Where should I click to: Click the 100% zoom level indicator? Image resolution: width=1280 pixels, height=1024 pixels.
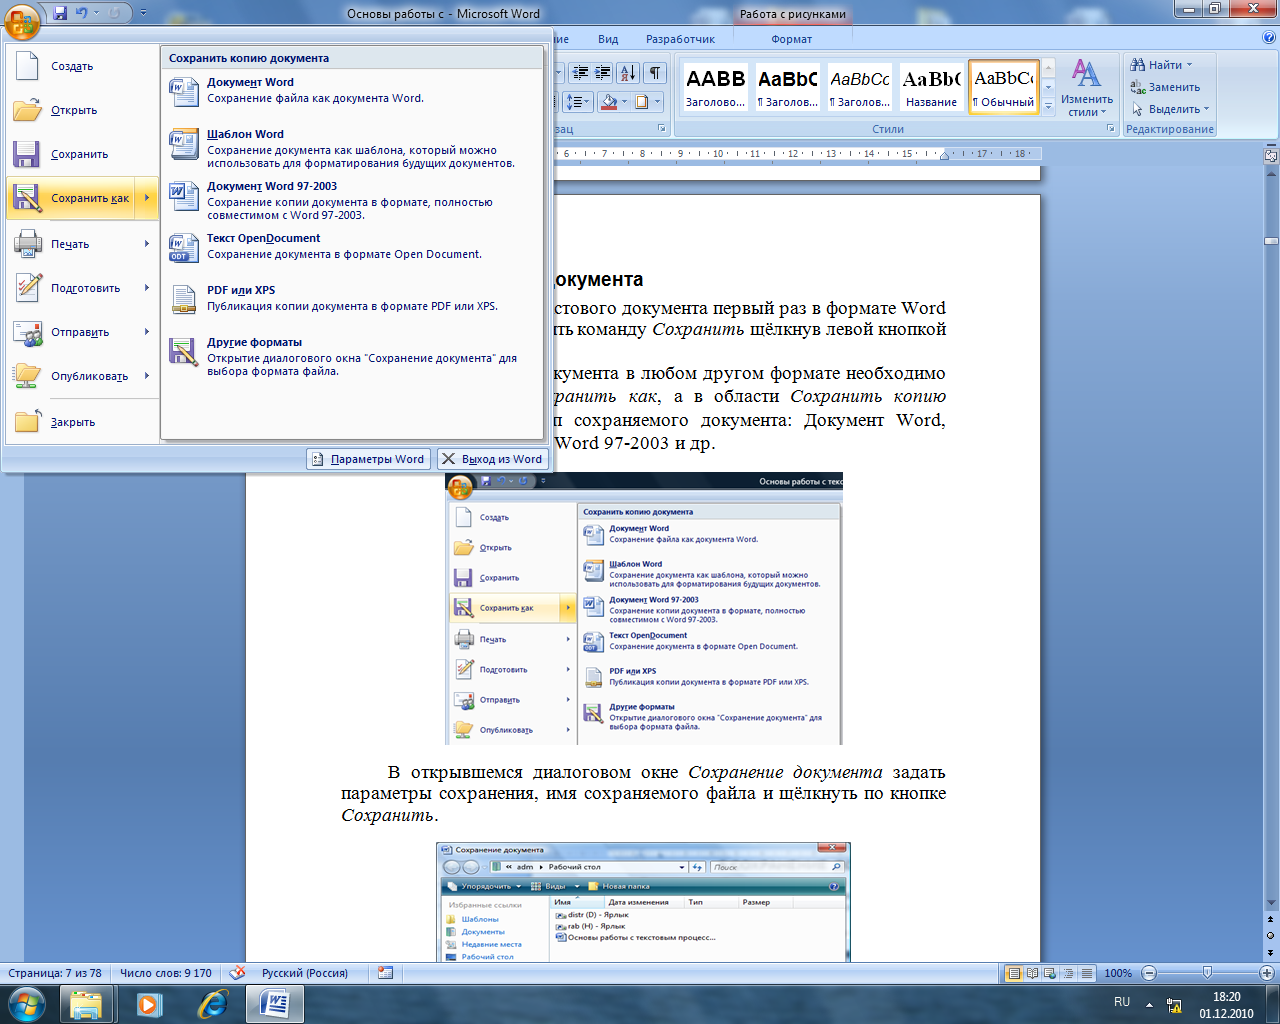coord(1118,973)
